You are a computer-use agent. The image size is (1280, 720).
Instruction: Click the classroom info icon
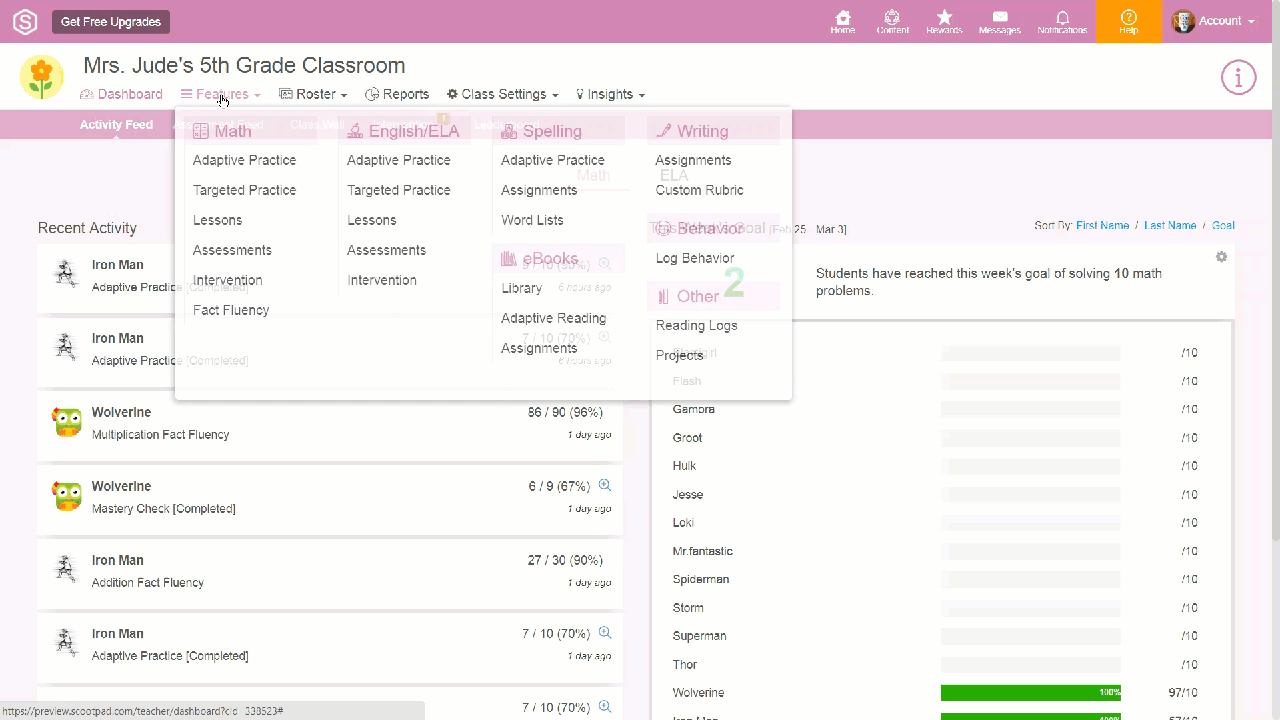tap(1238, 77)
